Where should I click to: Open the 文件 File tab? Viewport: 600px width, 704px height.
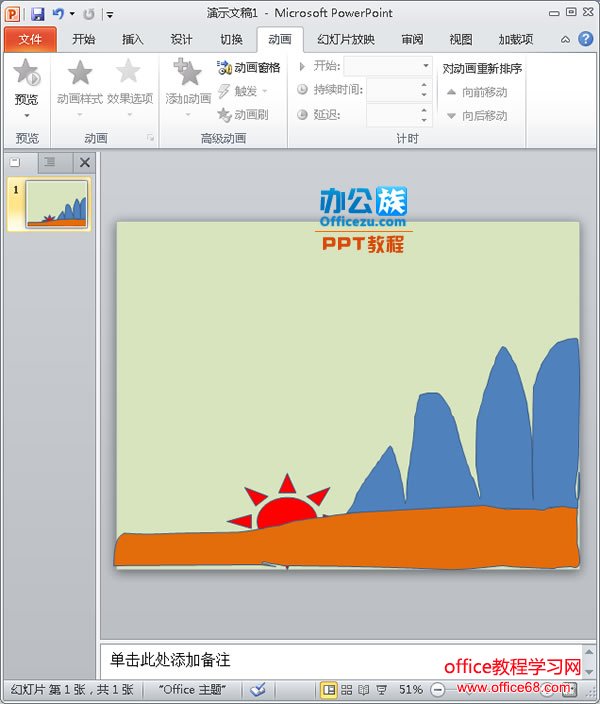coord(30,40)
